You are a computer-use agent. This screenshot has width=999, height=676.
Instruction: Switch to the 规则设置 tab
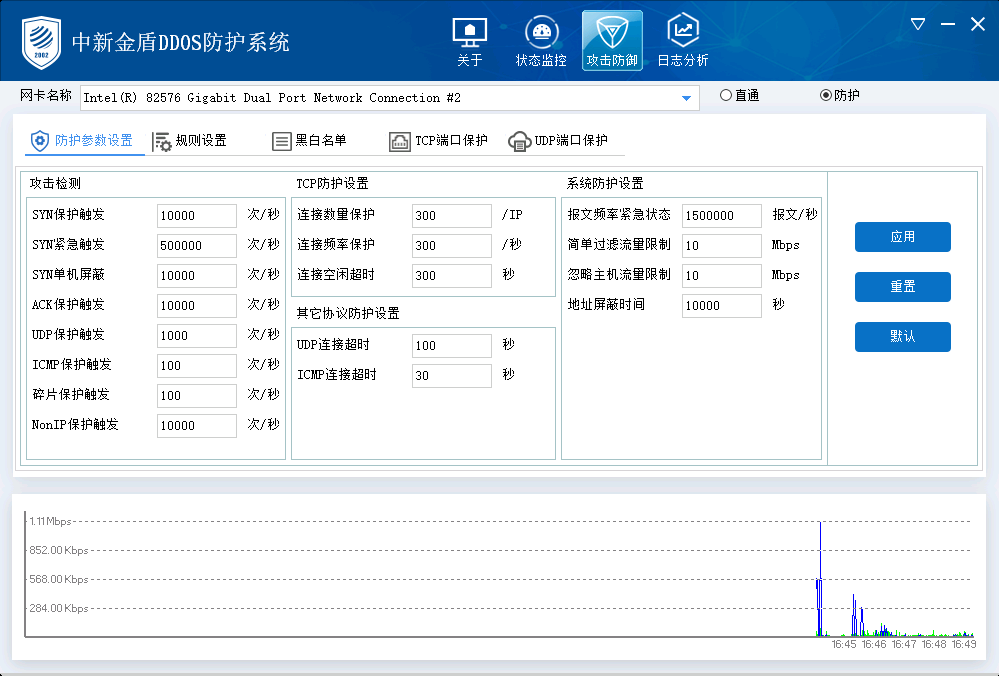tap(190, 141)
